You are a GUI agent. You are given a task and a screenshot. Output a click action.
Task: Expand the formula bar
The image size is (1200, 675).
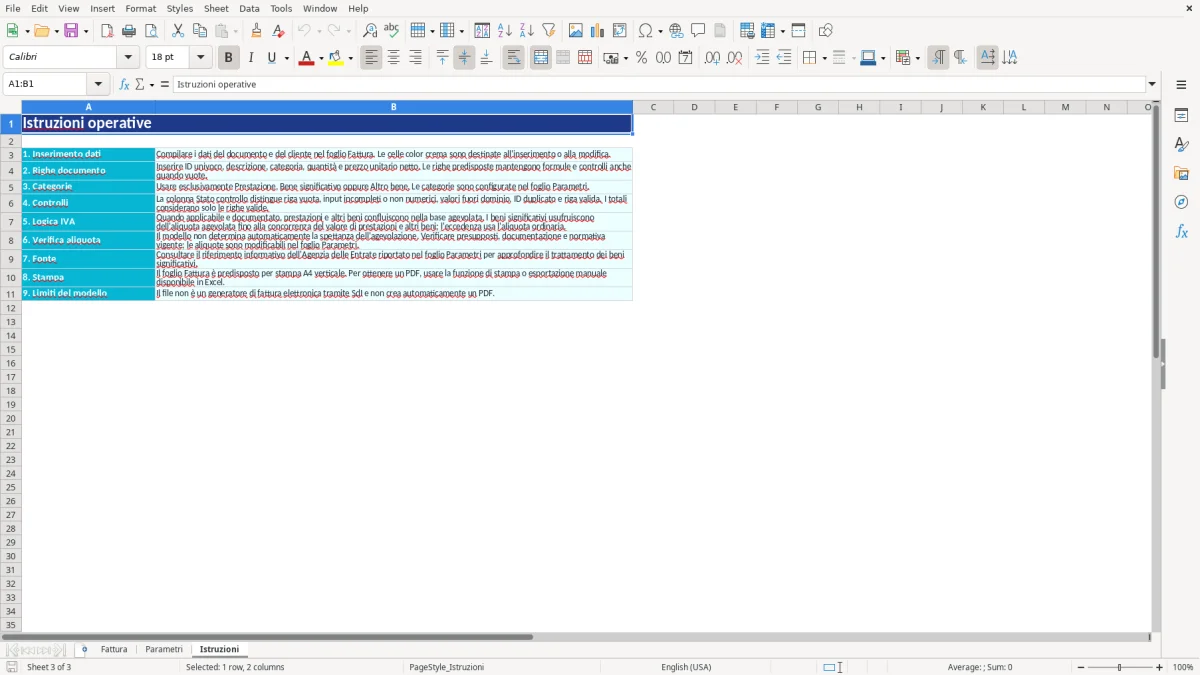tap(1153, 84)
